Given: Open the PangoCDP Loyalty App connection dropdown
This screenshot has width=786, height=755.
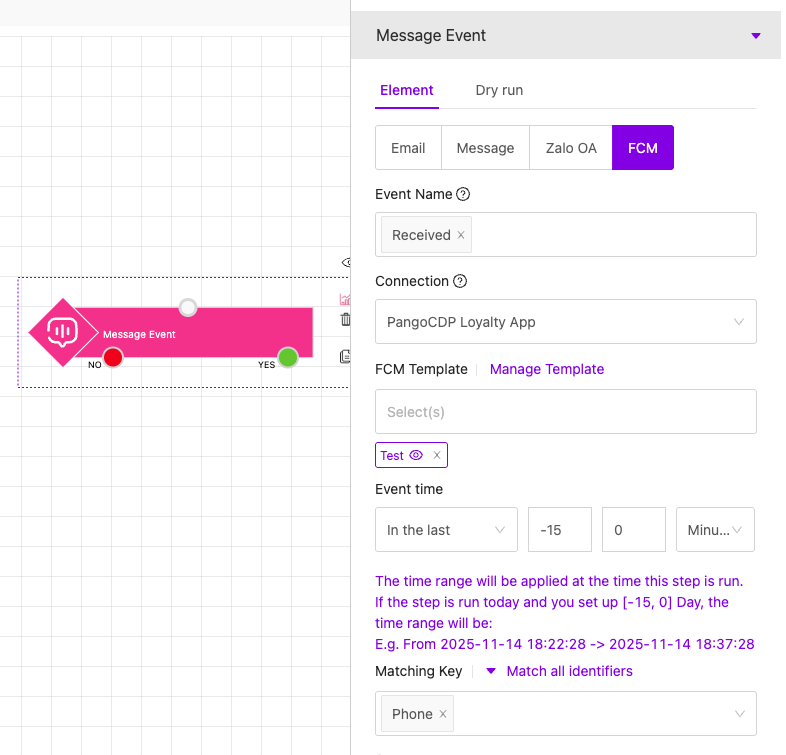Looking at the screenshot, I should pos(565,322).
